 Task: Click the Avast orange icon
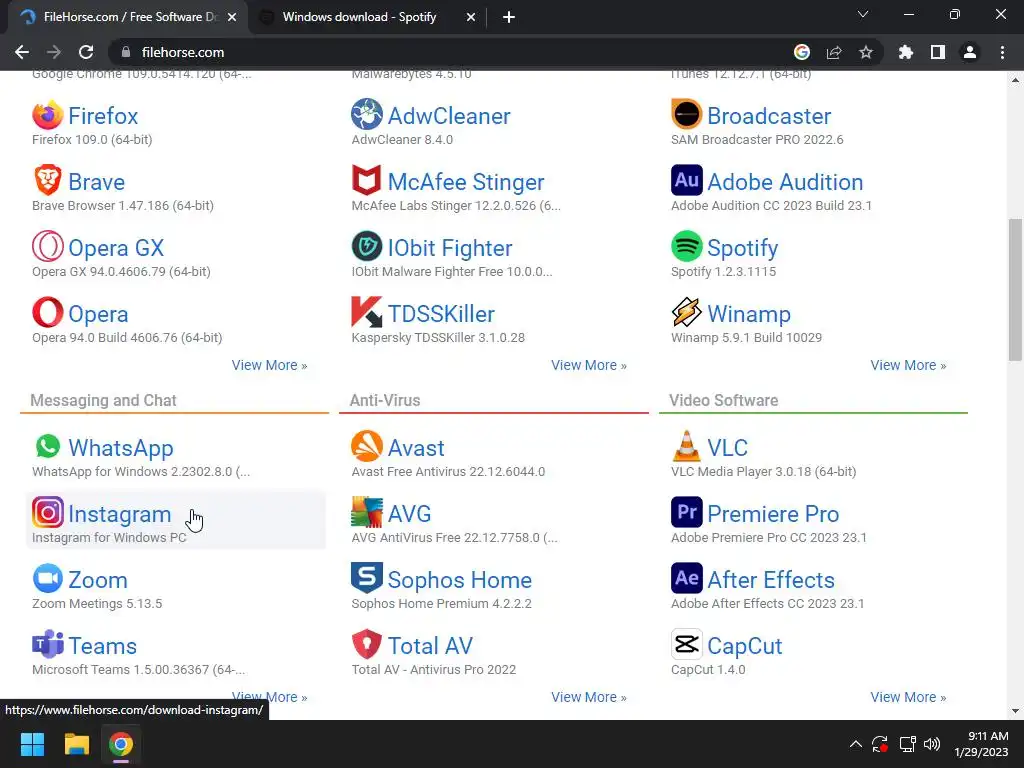coord(367,446)
